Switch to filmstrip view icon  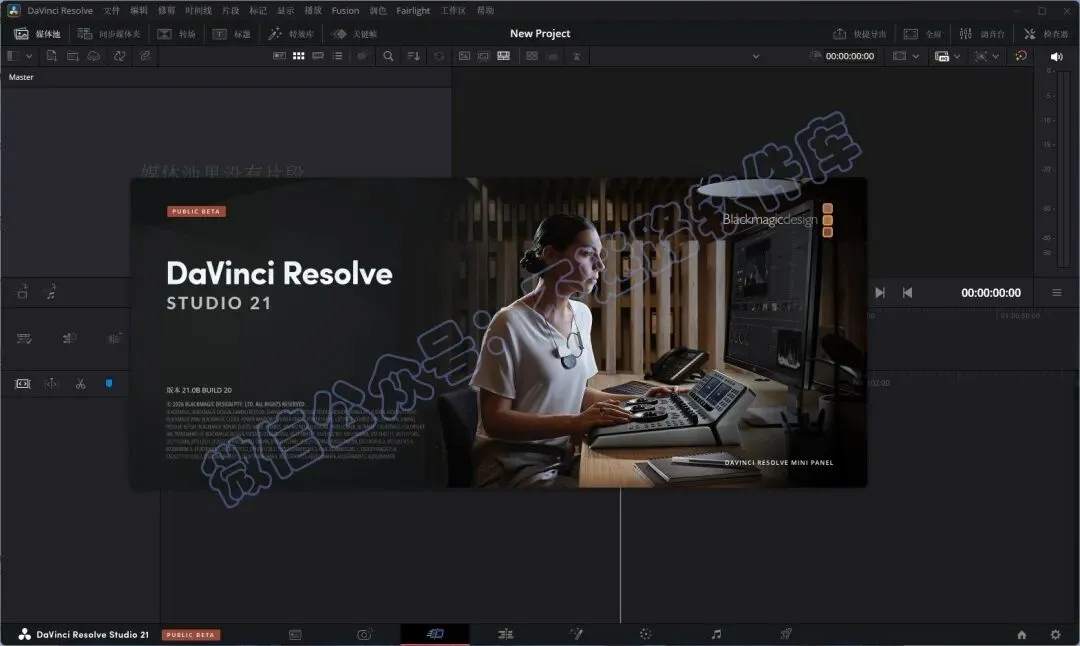pyautogui.click(x=318, y=56)
